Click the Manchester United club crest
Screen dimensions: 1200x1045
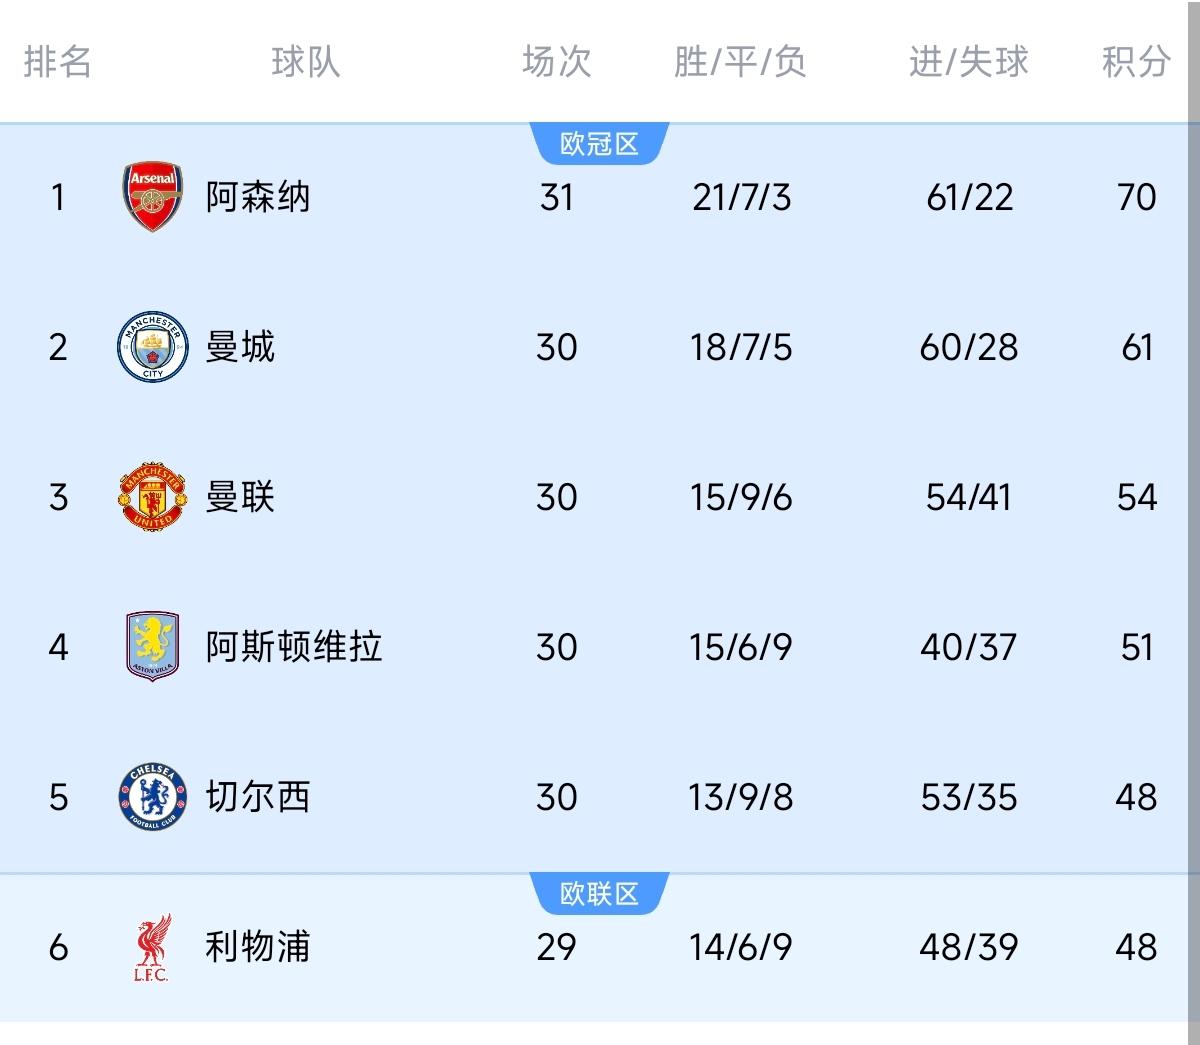(153, 497)
